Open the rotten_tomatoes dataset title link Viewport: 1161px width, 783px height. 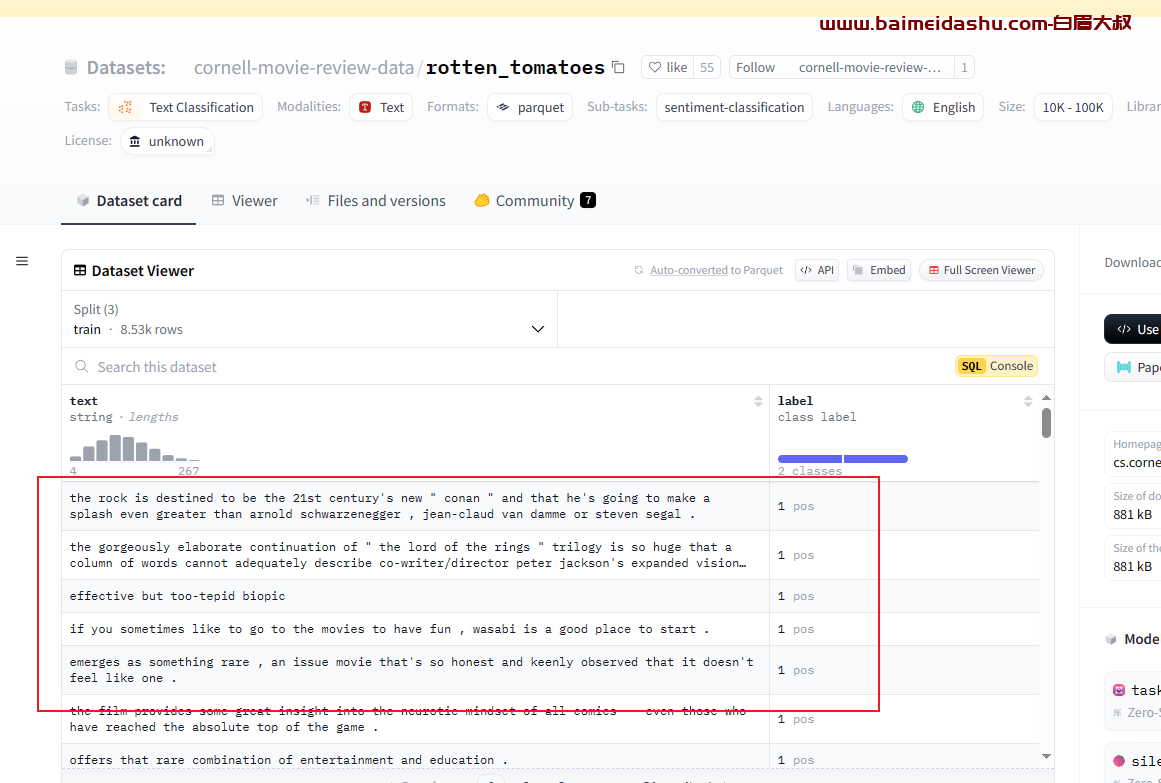tap(515, 67)
